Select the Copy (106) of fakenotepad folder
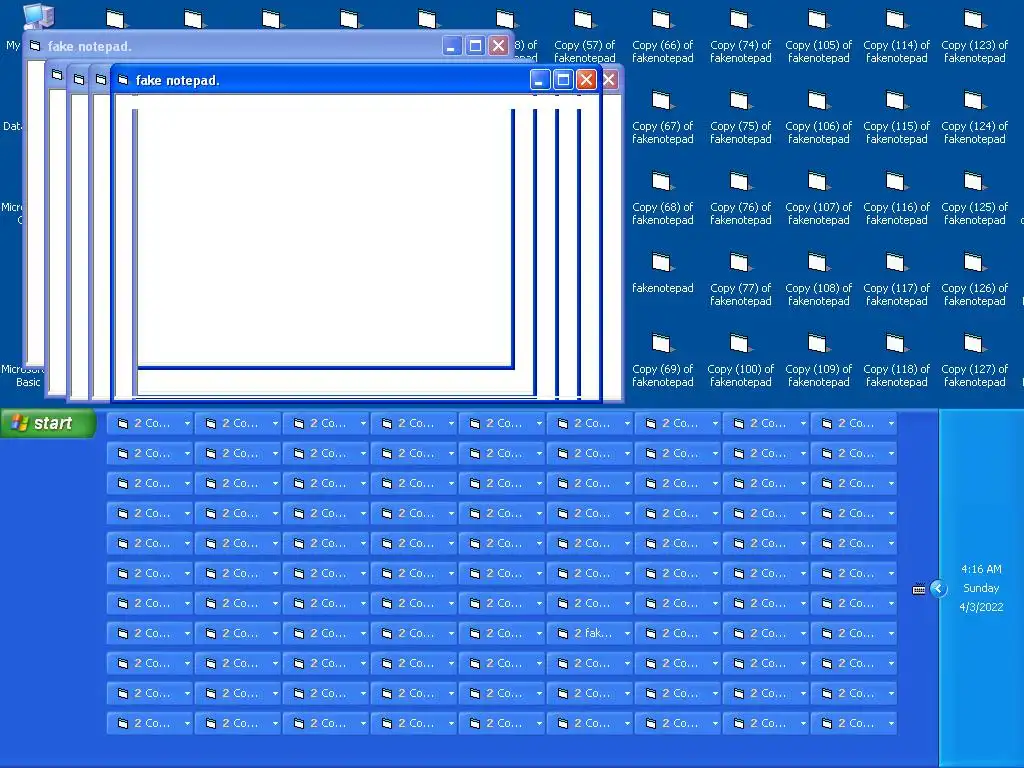The width and height of the screenshot is (1024, 768). pos(818,118)
